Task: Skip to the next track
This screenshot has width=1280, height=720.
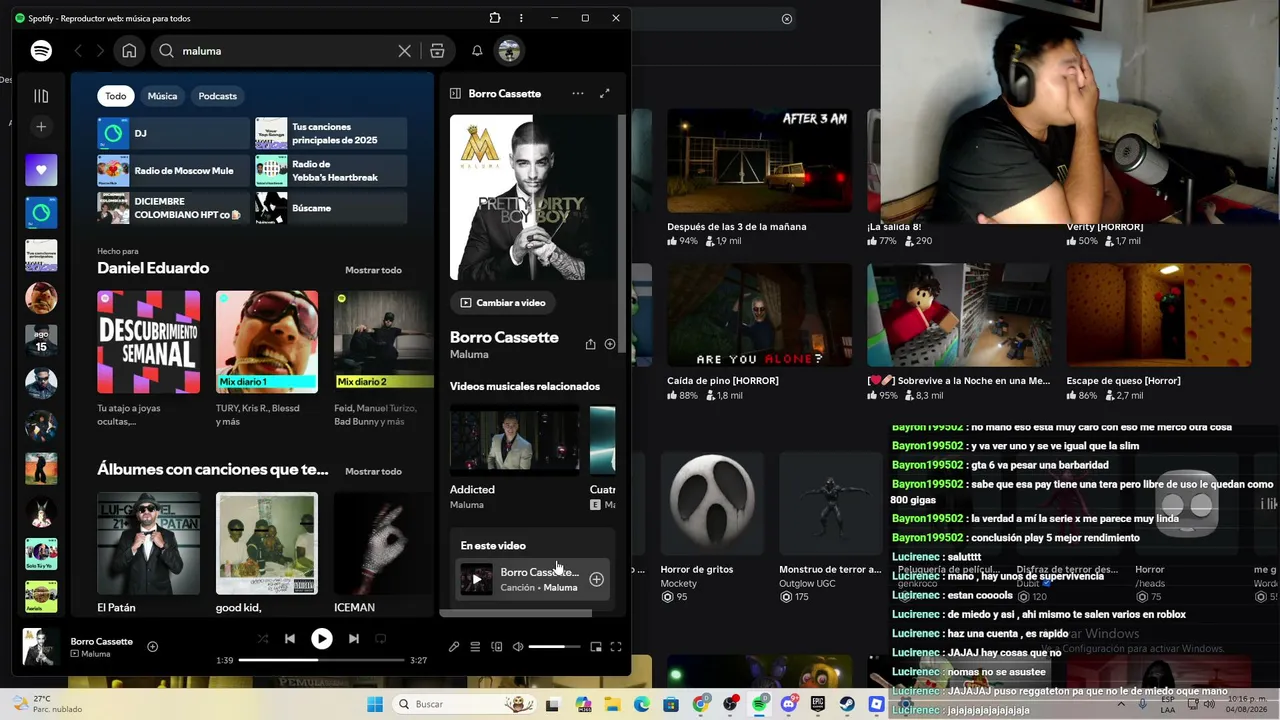Action: [x=353, y=638]
